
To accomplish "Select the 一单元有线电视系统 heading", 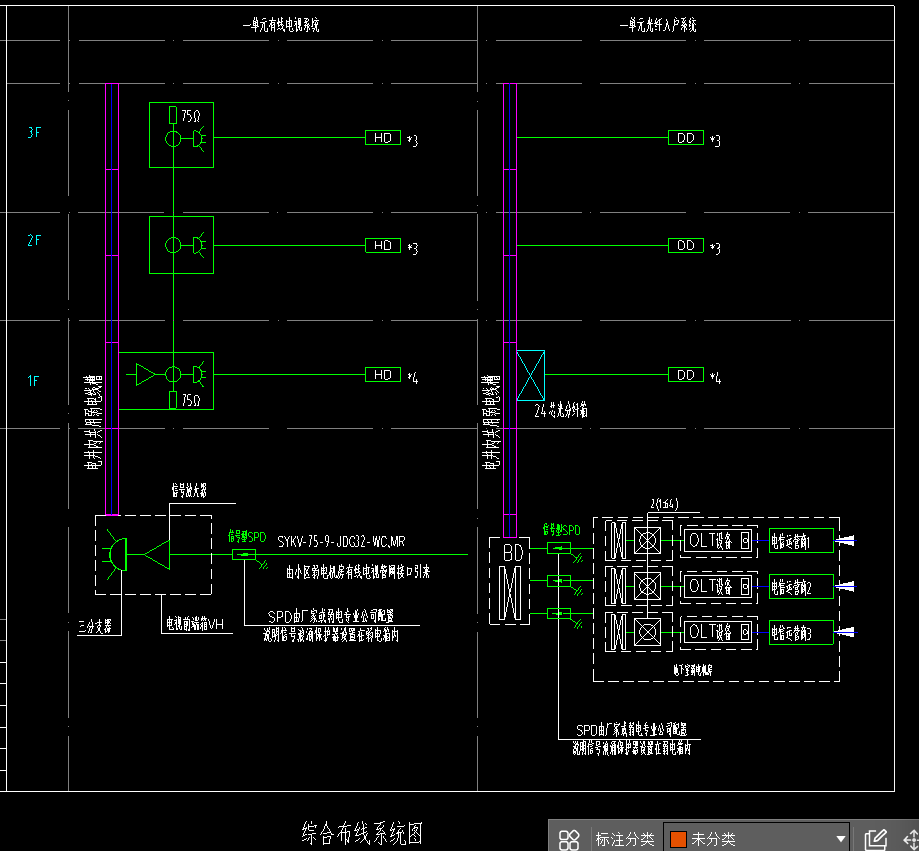I will click(281, 25).
